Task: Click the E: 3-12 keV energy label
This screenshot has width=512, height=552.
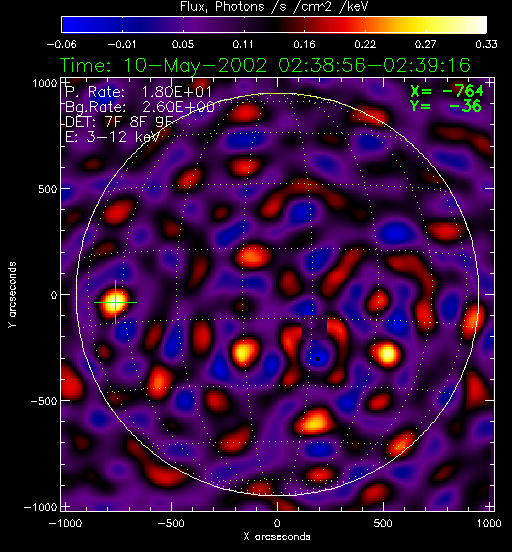Action: (x=112, y=137)
